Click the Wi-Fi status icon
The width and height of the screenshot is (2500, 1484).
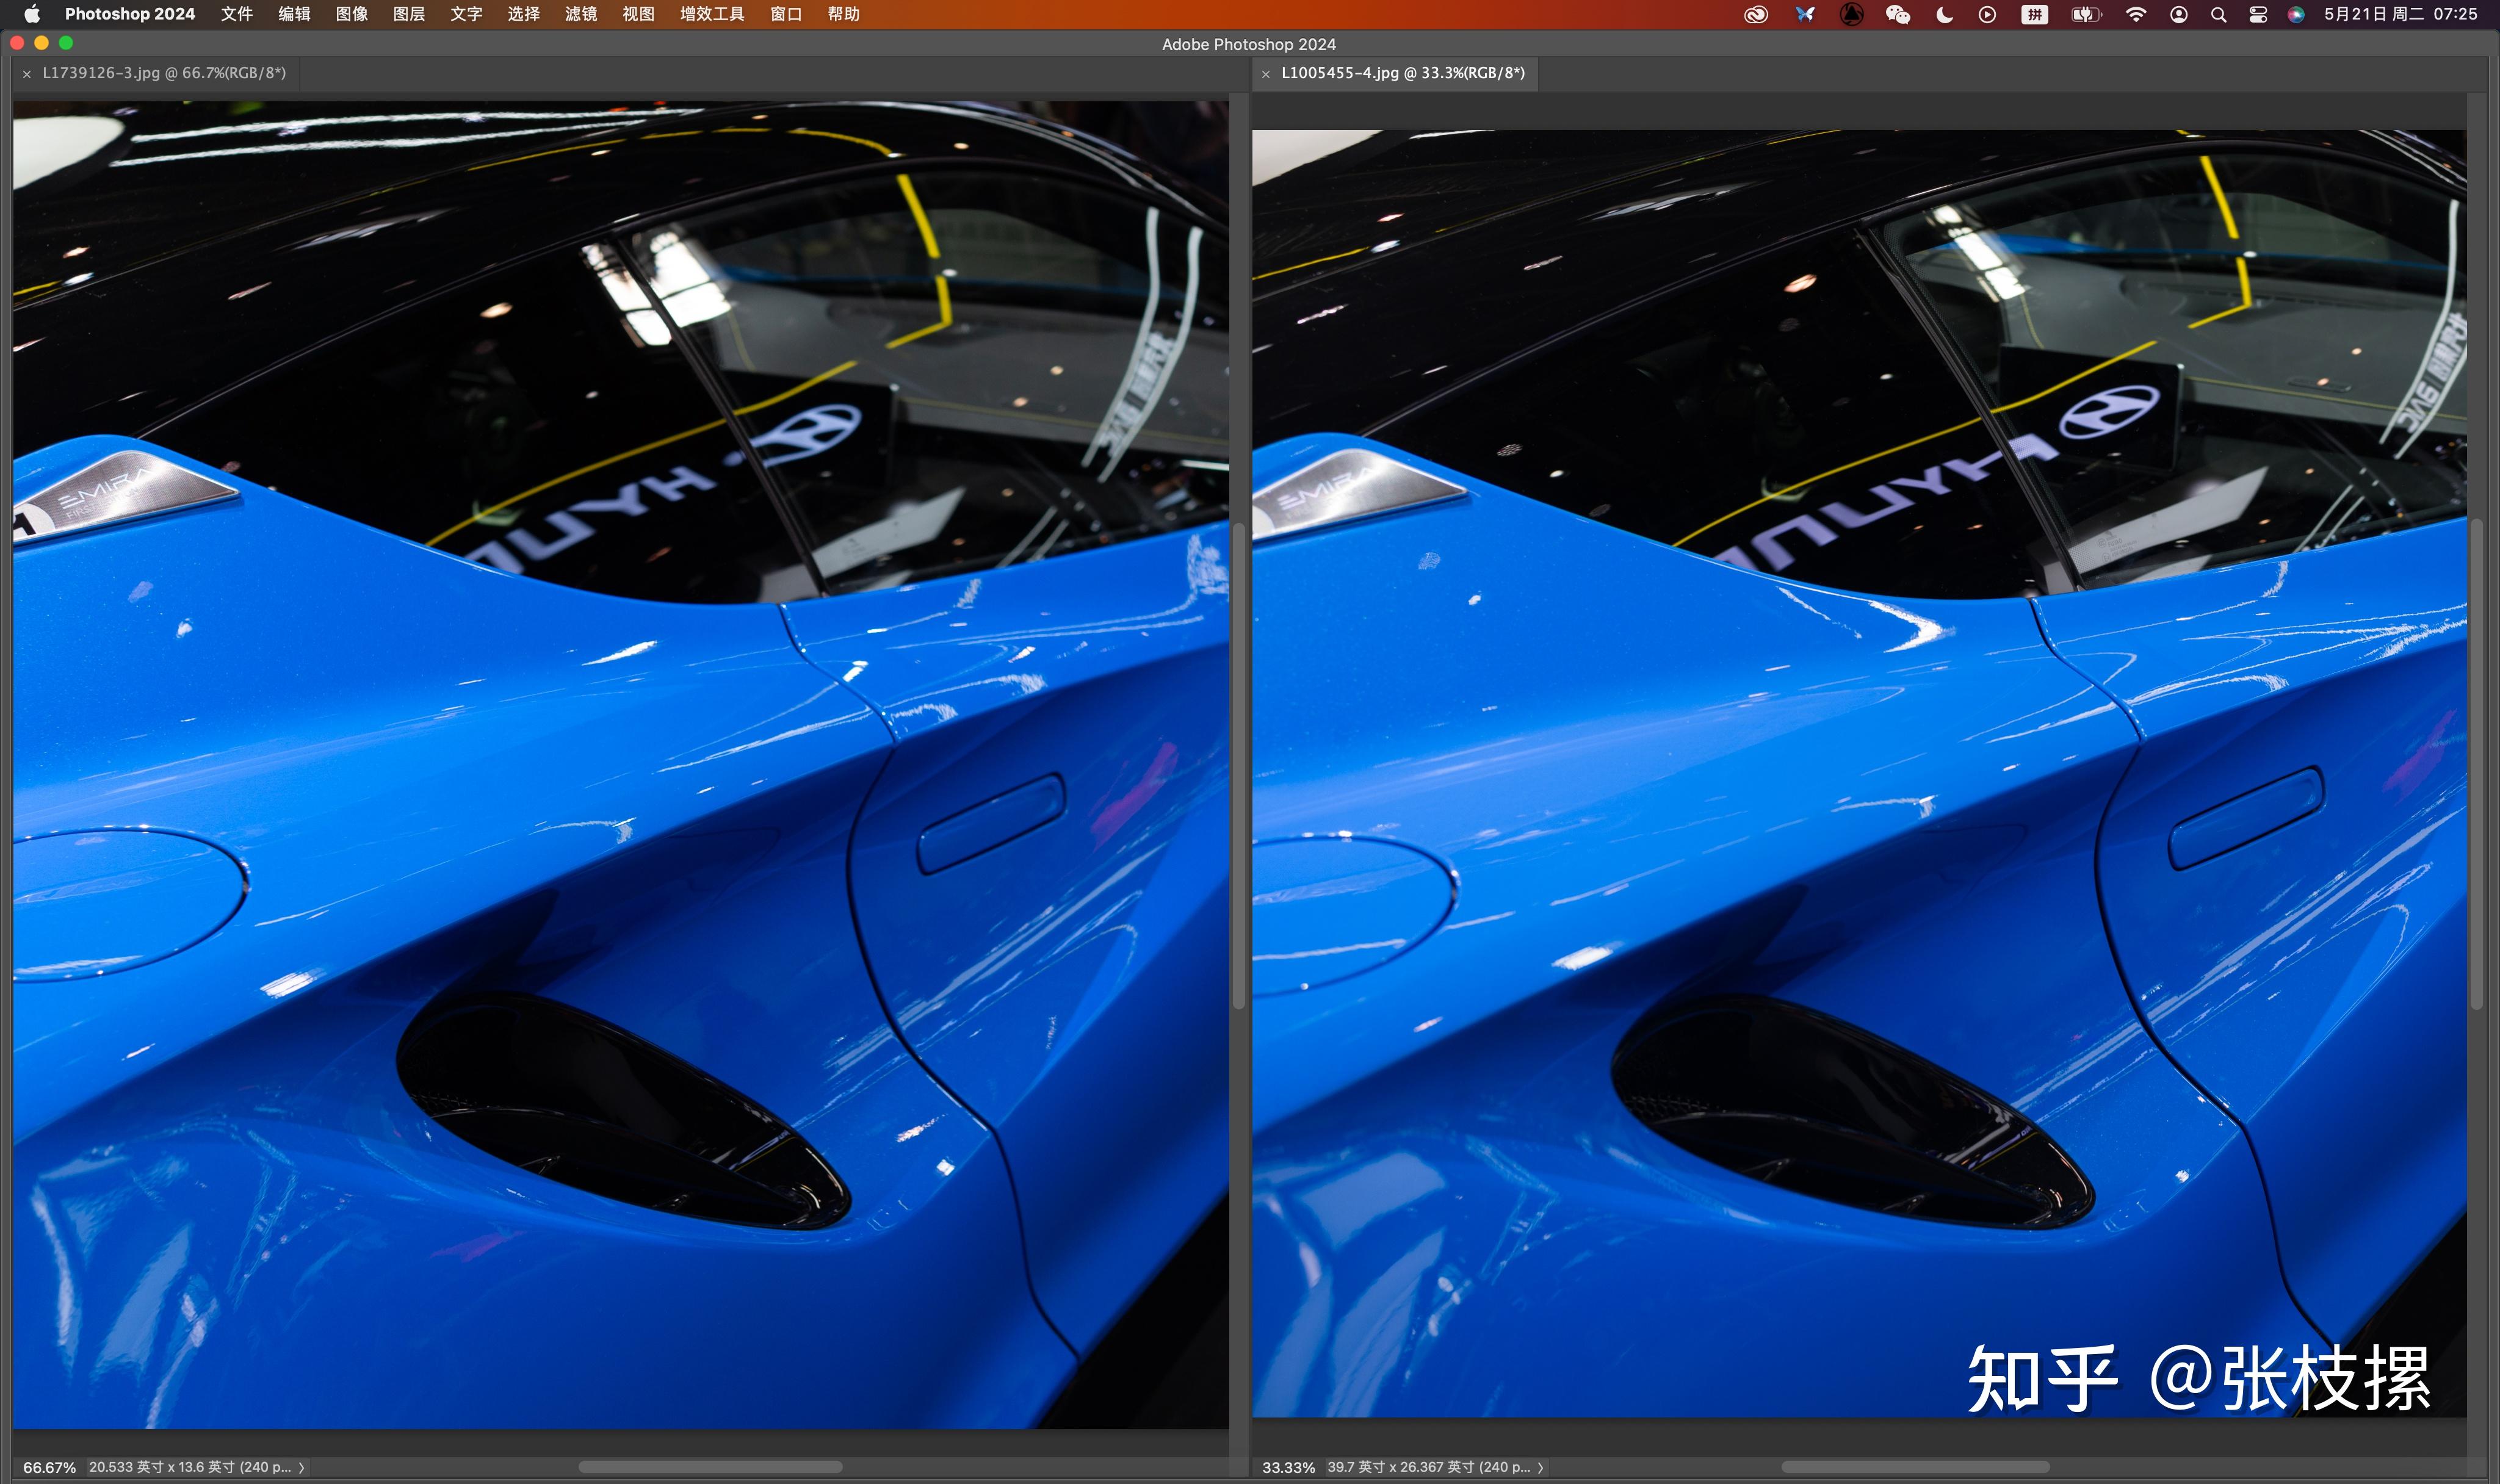[2135, 14]
